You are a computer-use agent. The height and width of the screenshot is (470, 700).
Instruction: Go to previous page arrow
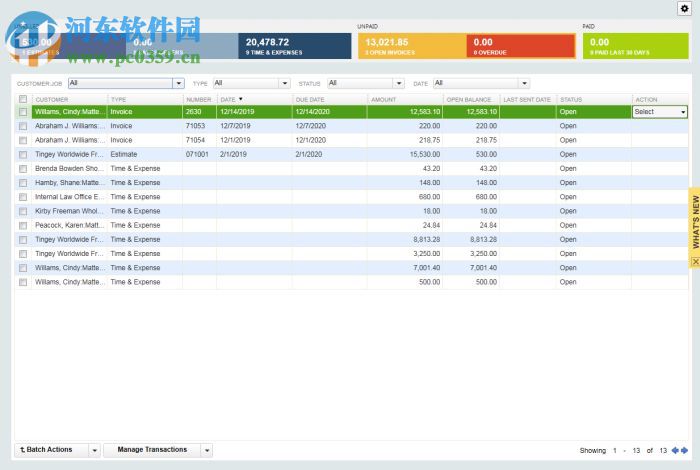click(675, 450)
